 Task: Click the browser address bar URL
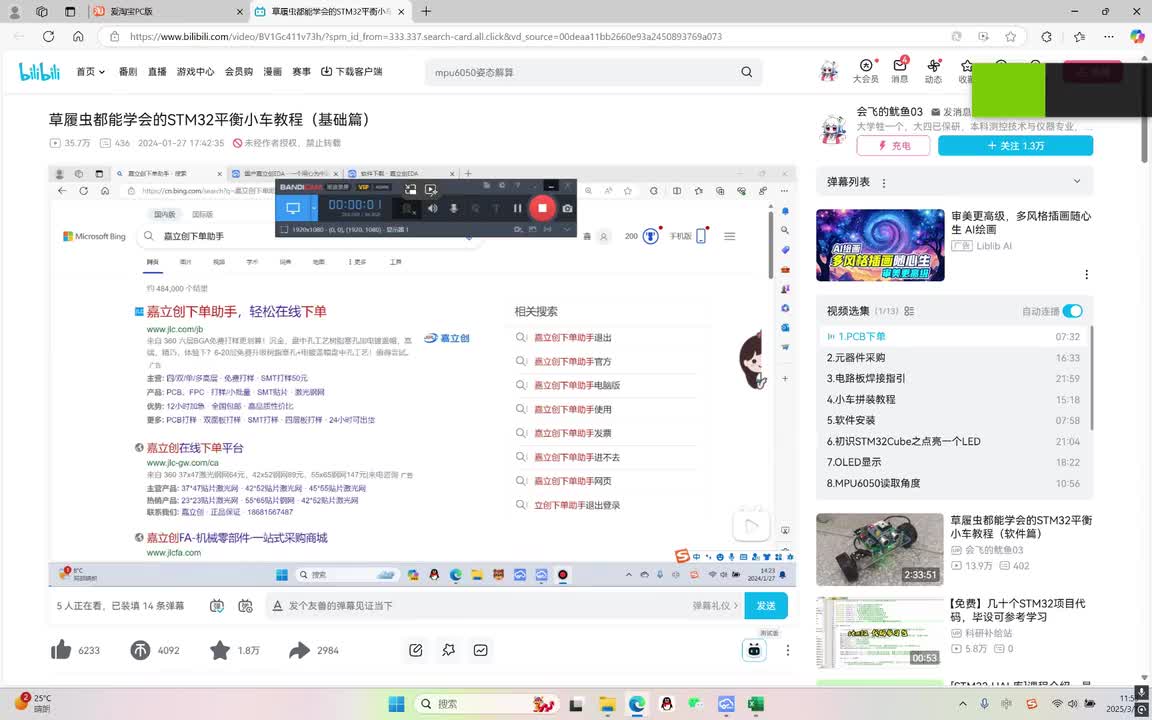pos(426,36)
